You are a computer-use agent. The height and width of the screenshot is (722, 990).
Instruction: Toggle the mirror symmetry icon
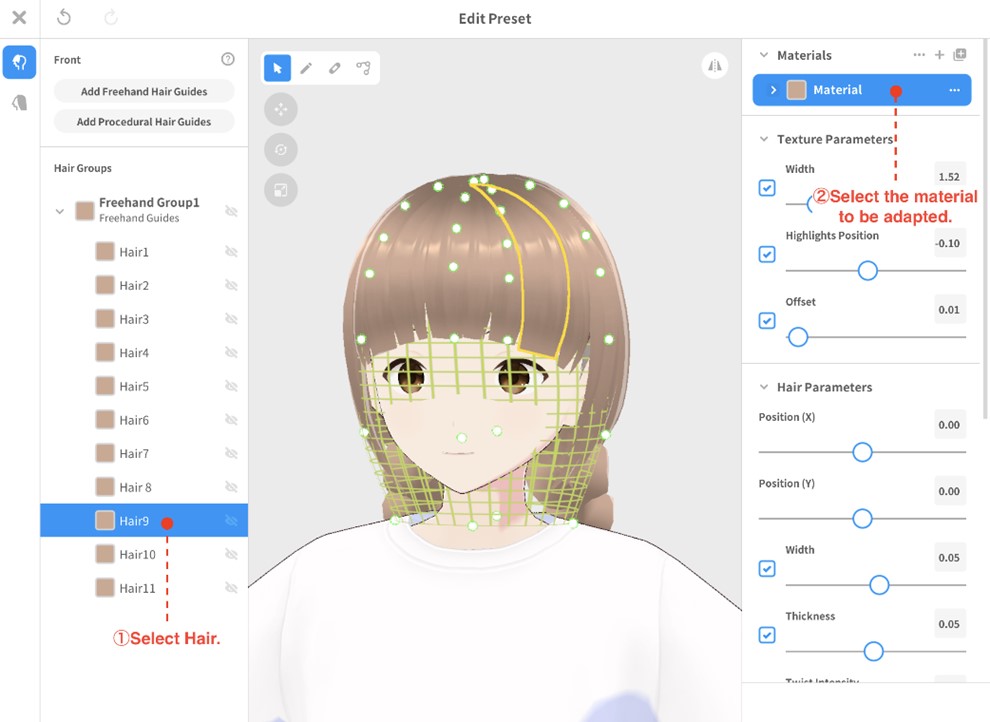(714, 65)
